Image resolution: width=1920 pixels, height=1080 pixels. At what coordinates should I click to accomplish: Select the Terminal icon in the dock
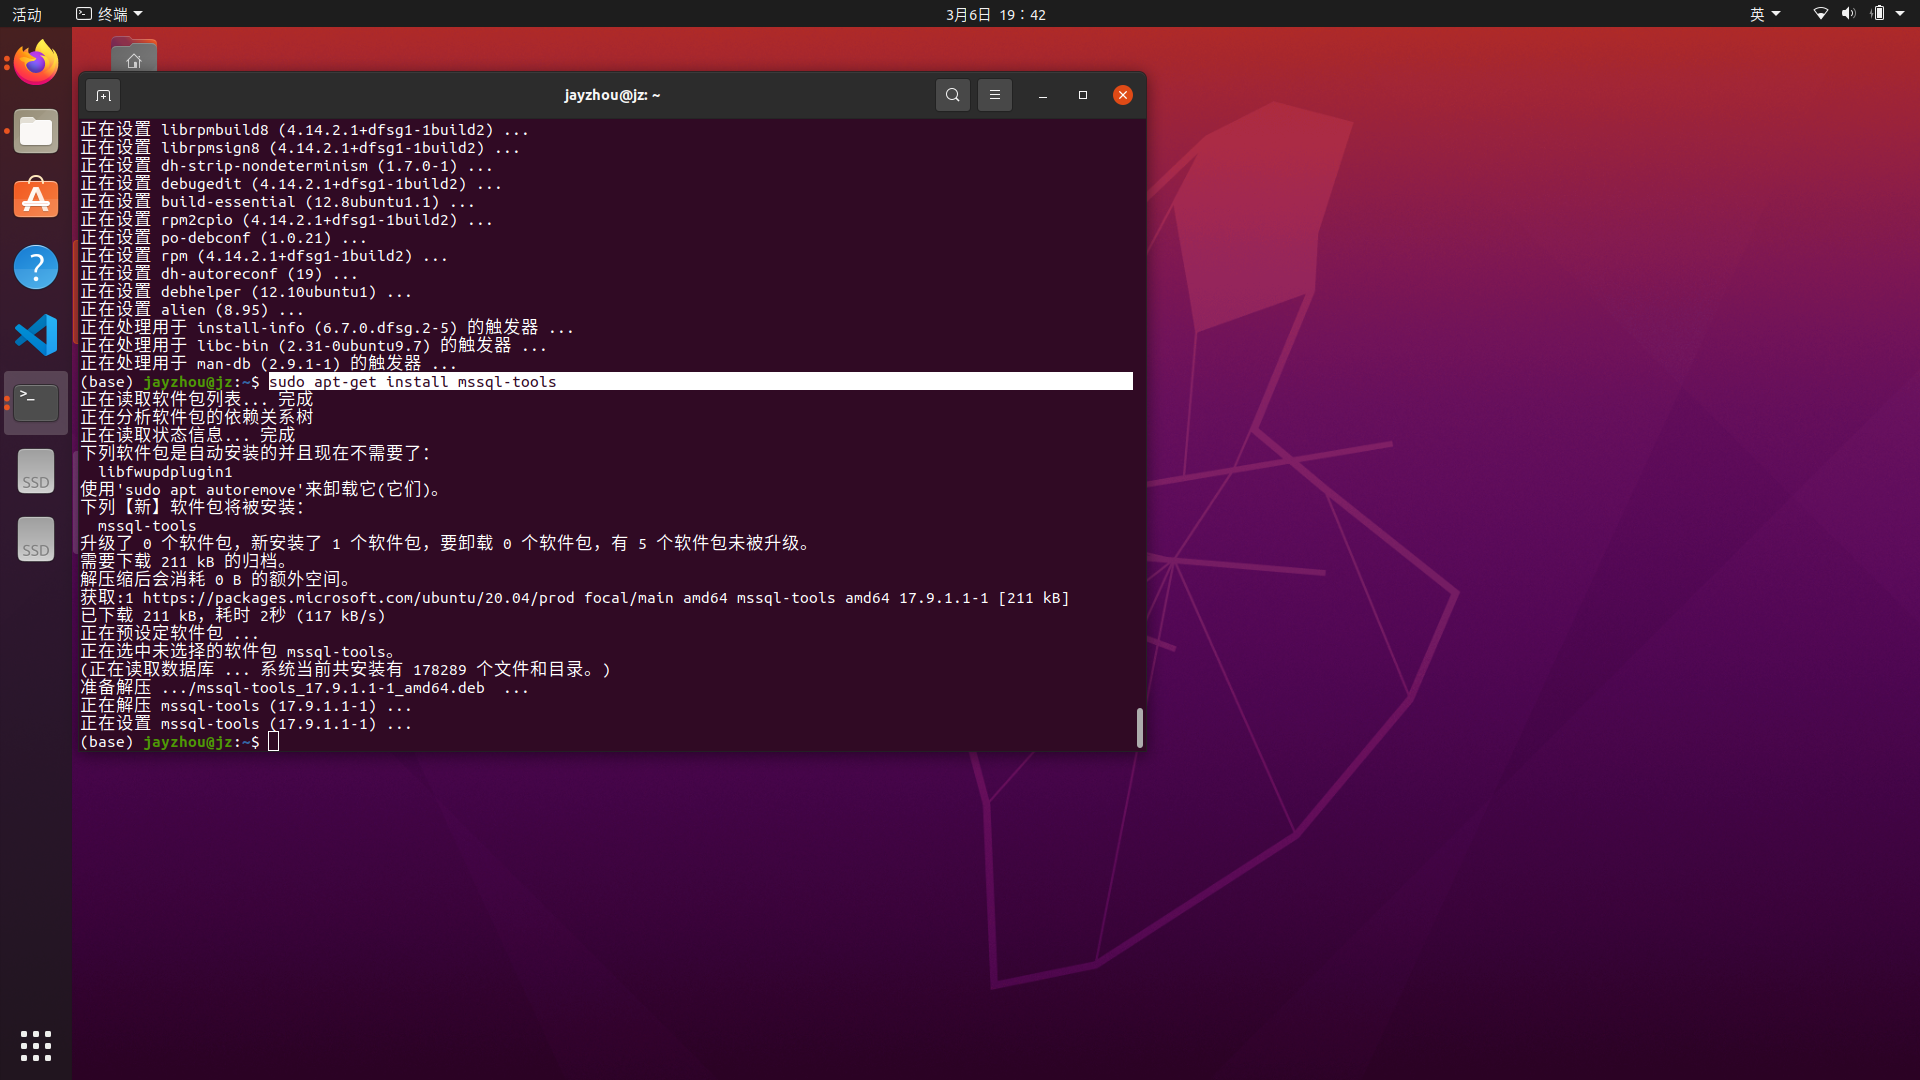point(35,402)
